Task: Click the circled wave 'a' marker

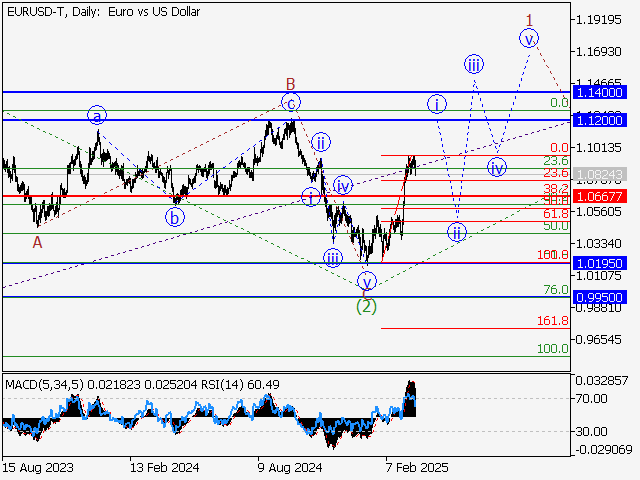Action: pyautogui.click(x=97, y=115)
